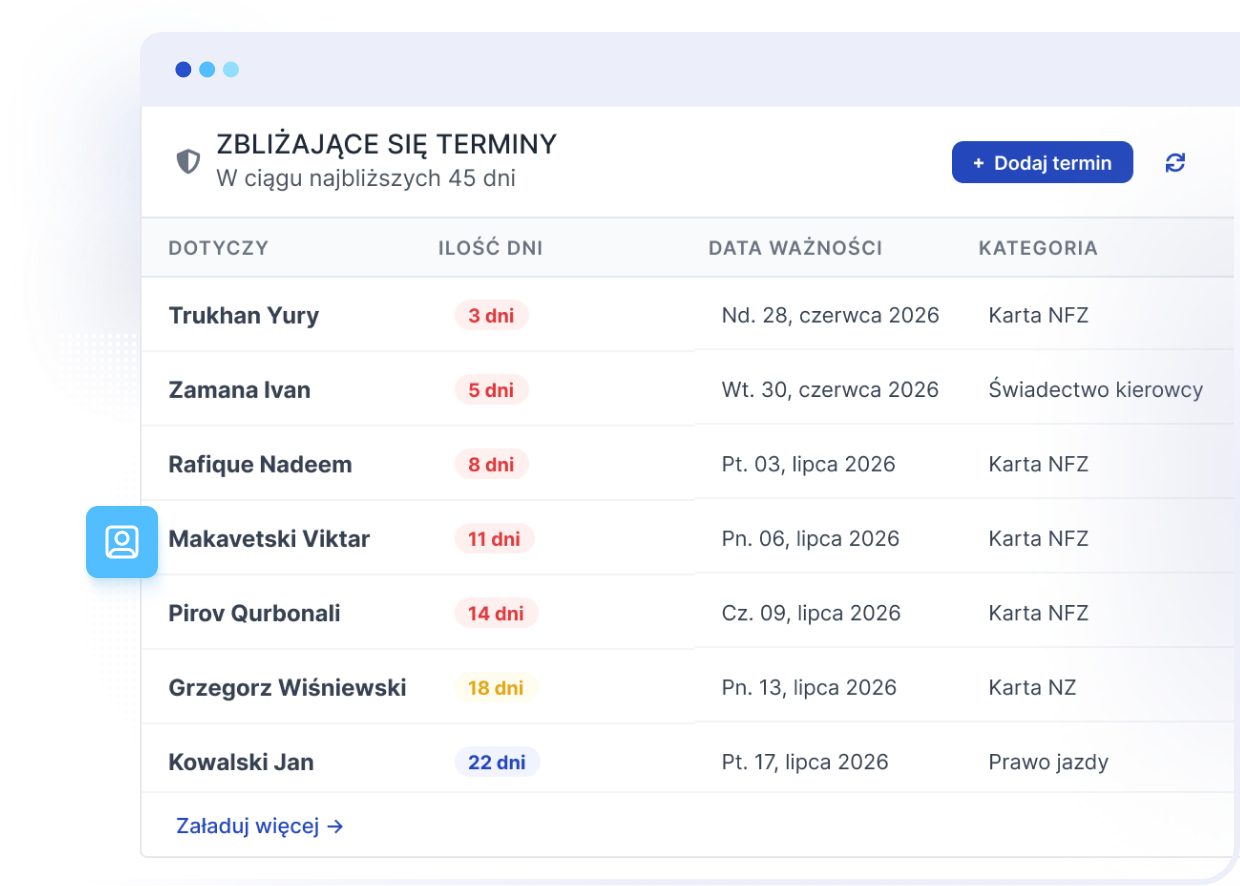Click the Dodaj termin button
1240x886 pixels.
tap(1042, 163)
